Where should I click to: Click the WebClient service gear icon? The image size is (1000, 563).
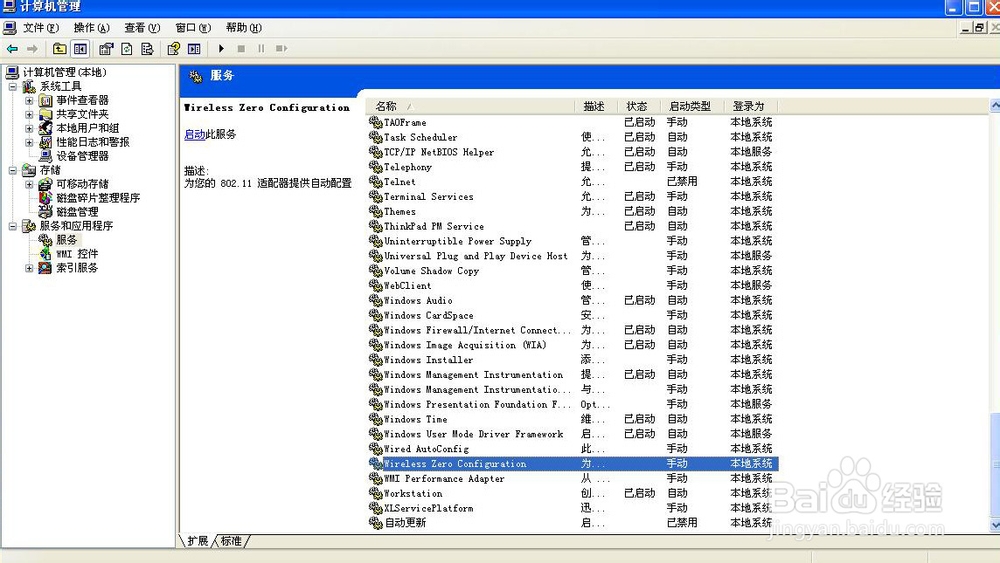[376, 286]
